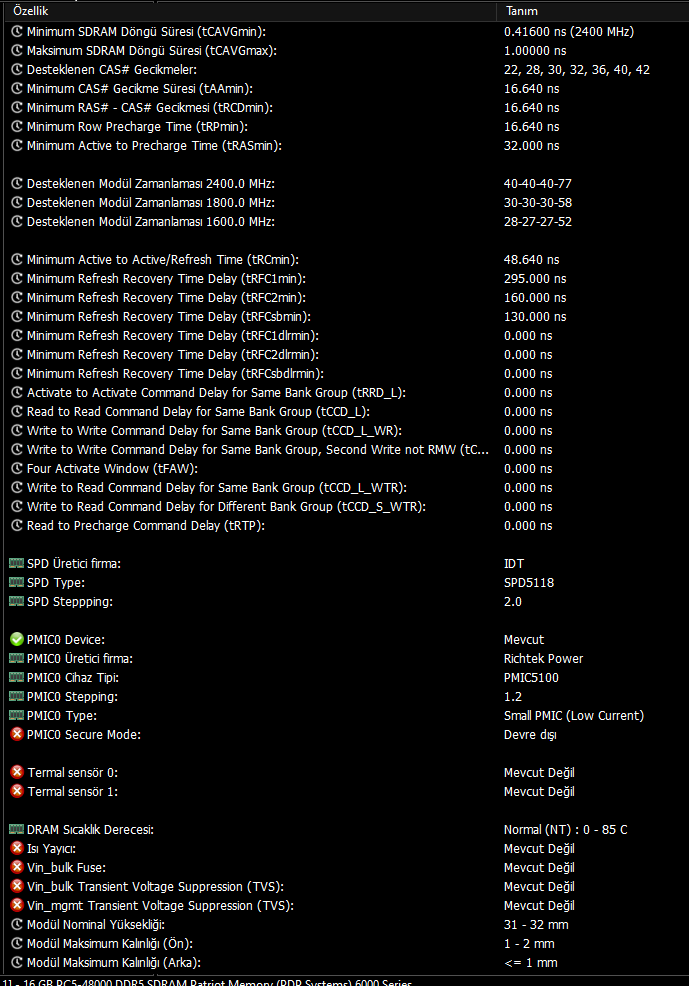Click the 40-40-40-77 timing value

(x=537, y=184)
